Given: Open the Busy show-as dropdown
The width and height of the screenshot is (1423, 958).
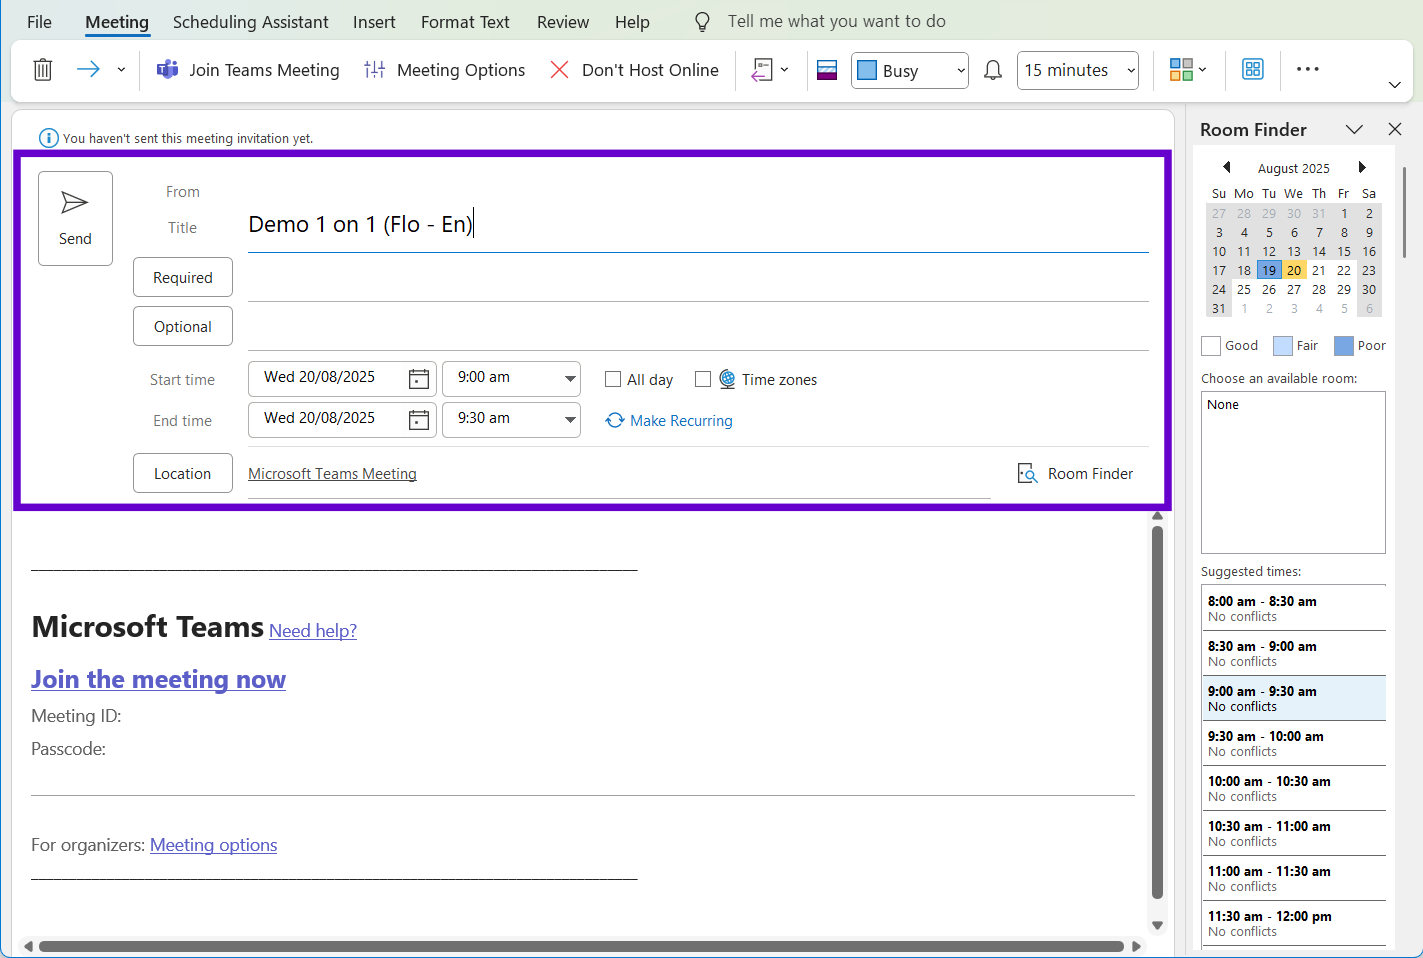Looking at the screenshot, I should [x=910, y=70].
